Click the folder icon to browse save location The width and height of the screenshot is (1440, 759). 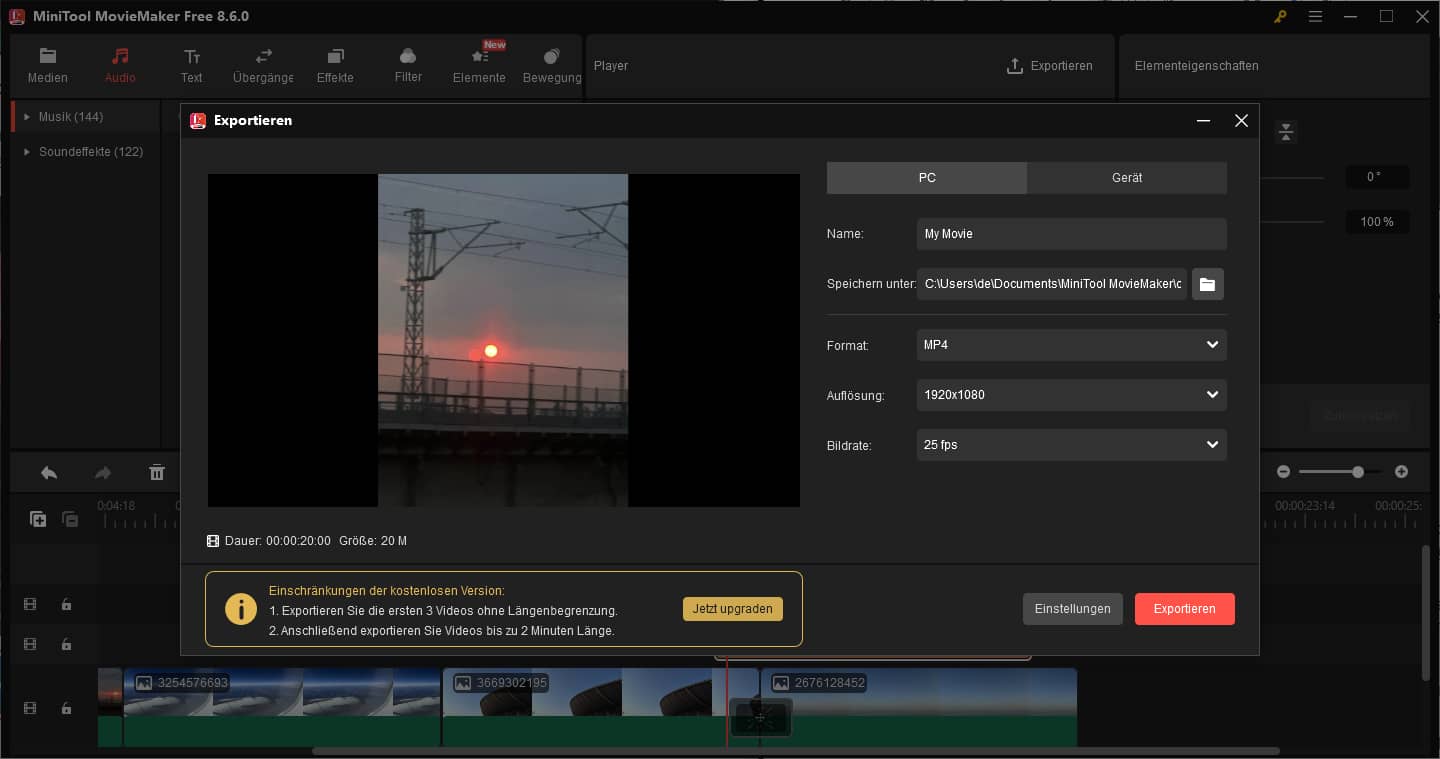coord(1207,284)
